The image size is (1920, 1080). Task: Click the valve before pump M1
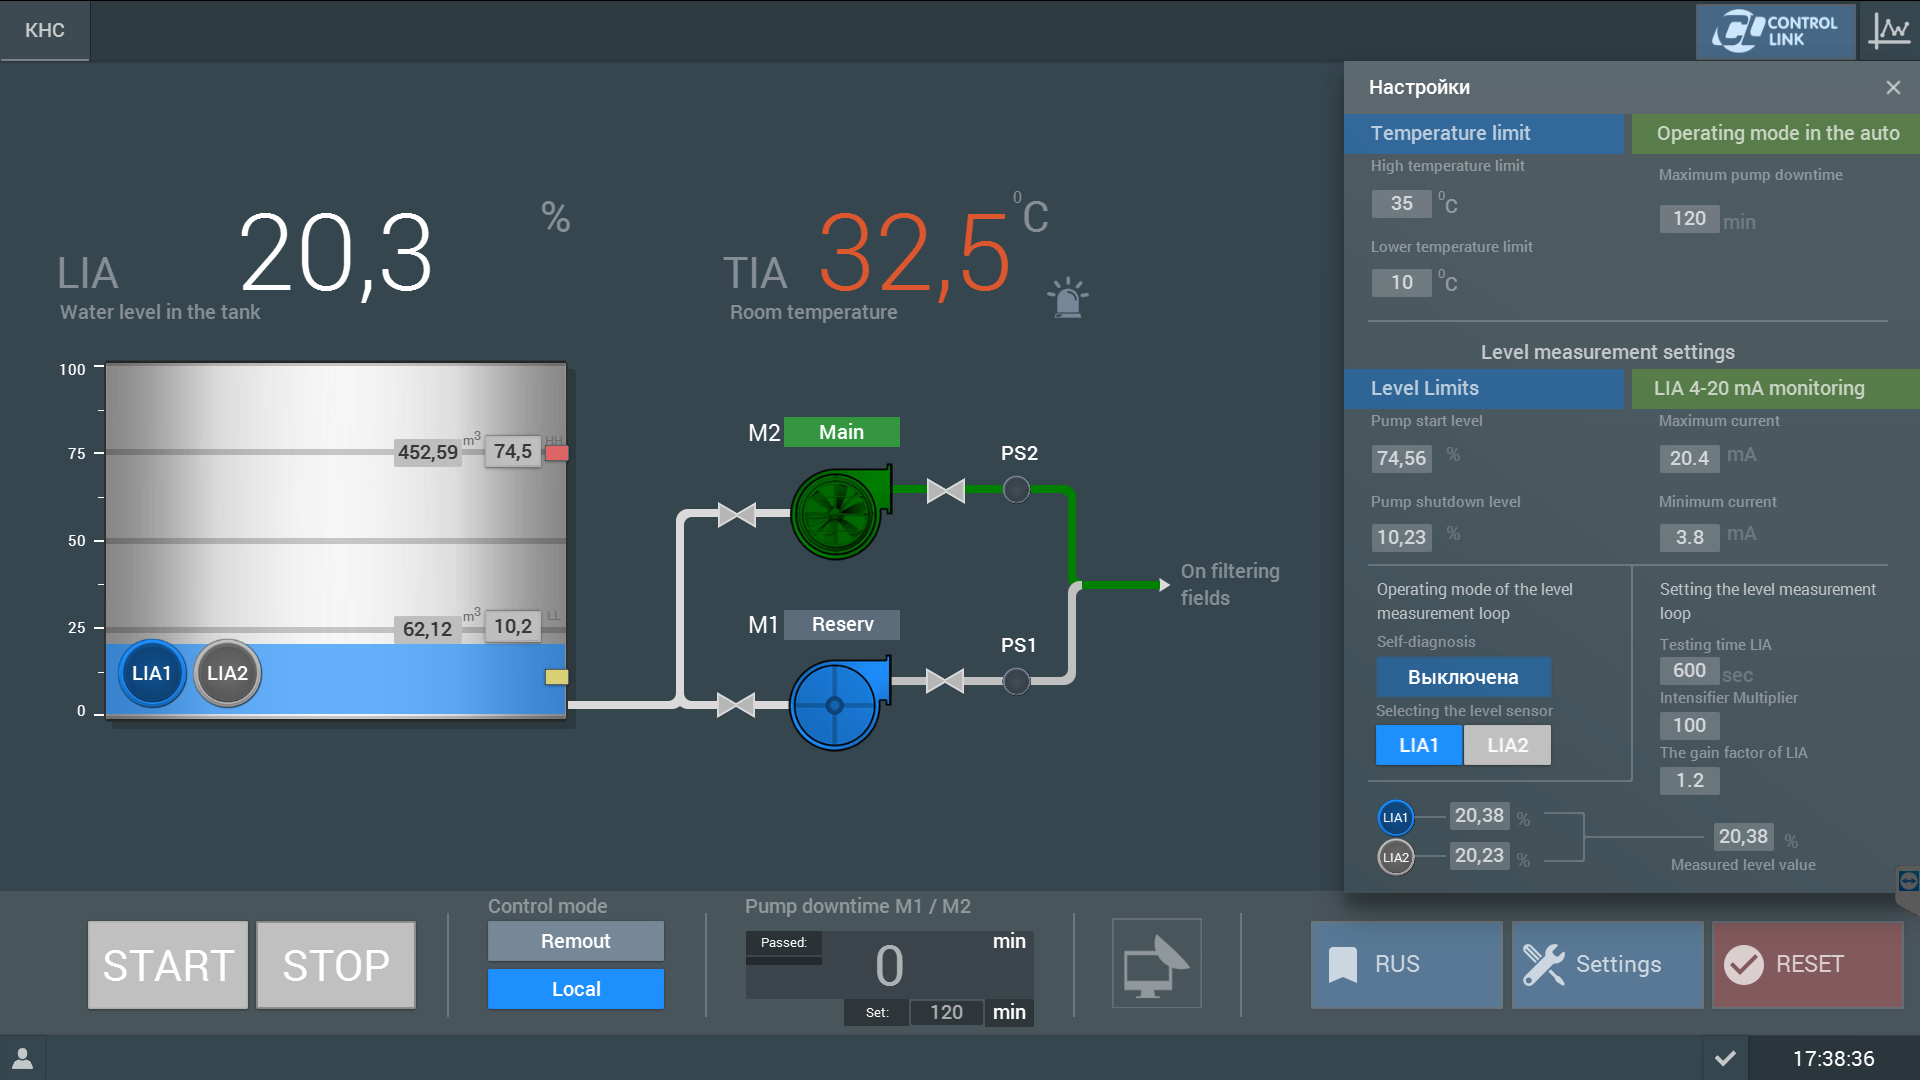point(737,705)
